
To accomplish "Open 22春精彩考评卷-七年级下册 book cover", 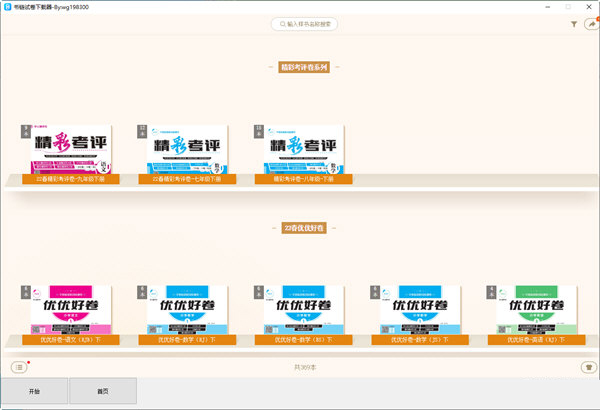I will [187, 150].
